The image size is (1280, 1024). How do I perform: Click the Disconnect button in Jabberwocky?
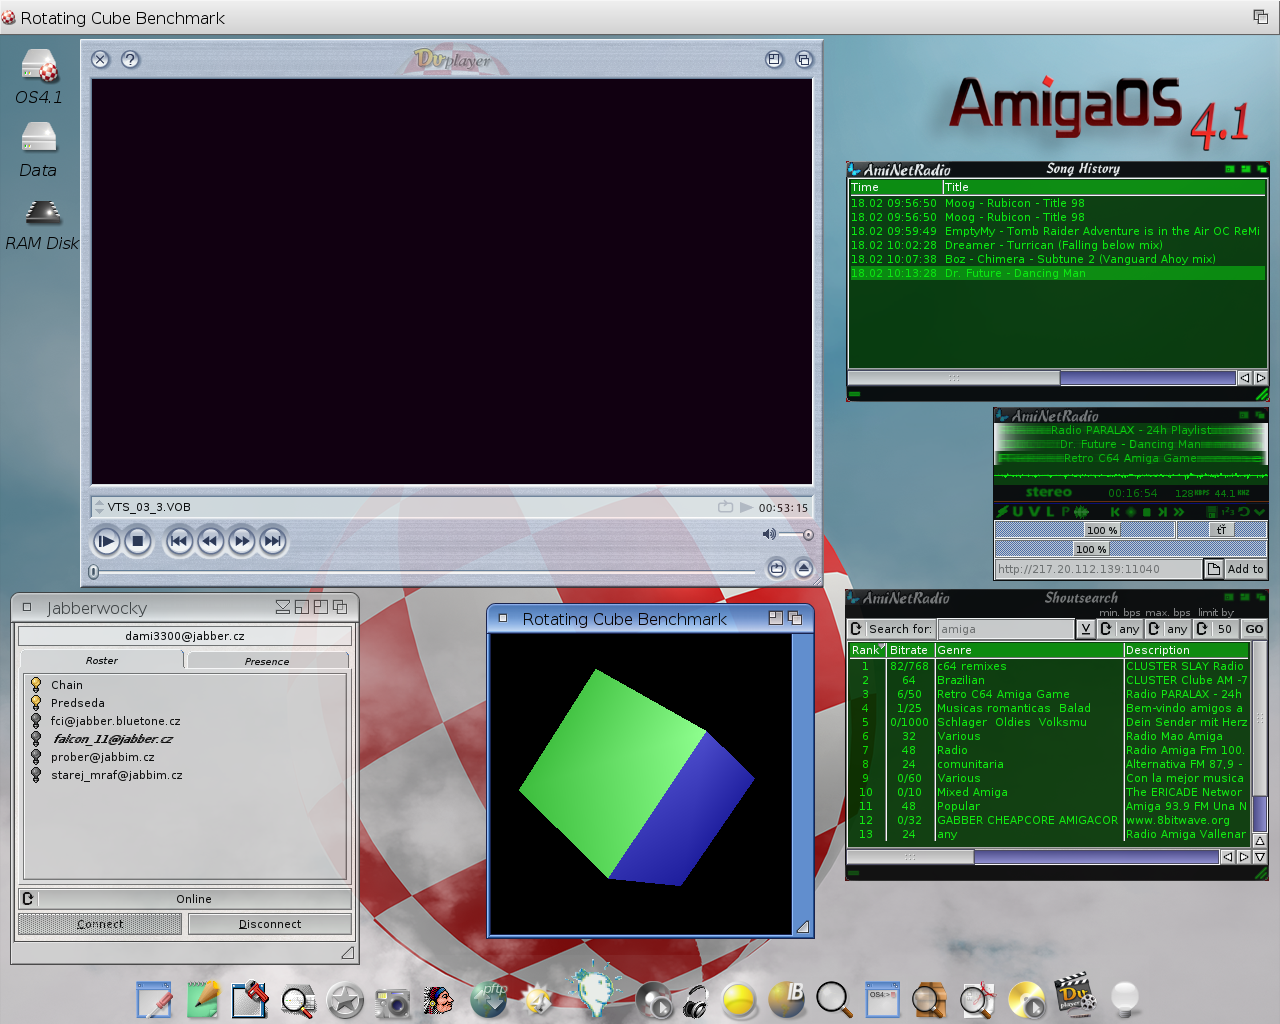pyautogui.click(x=270, y=924)
